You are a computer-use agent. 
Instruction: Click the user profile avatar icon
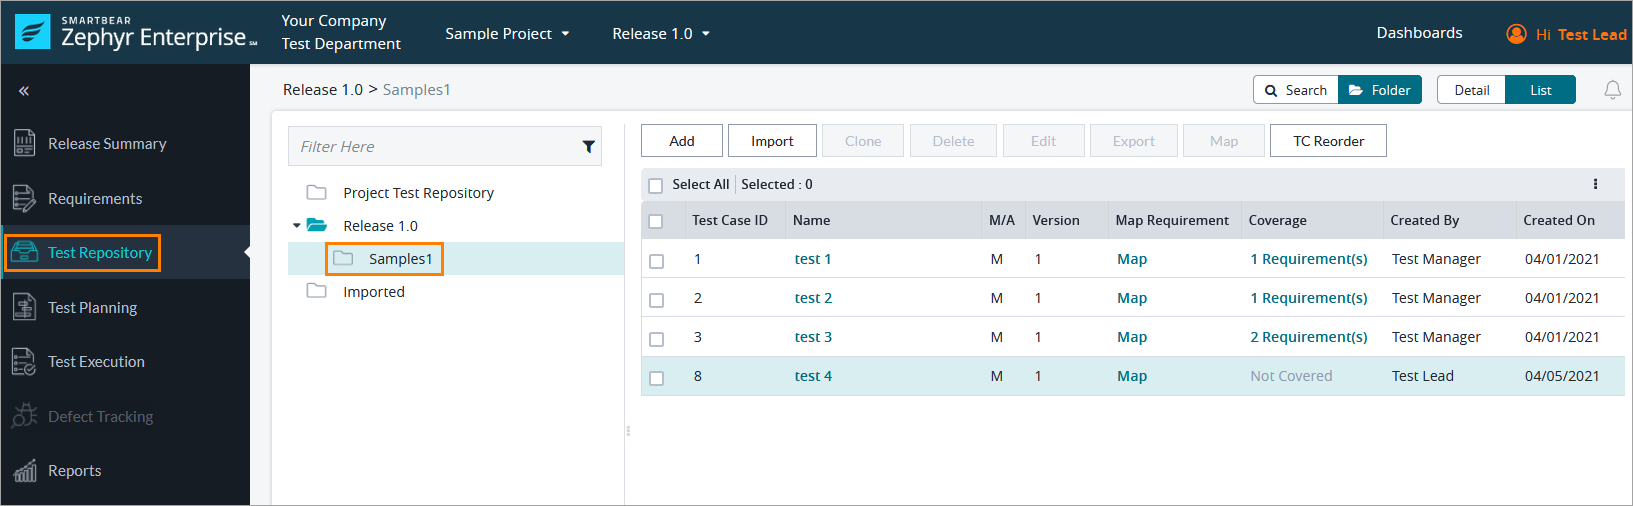pos(1516,34)
